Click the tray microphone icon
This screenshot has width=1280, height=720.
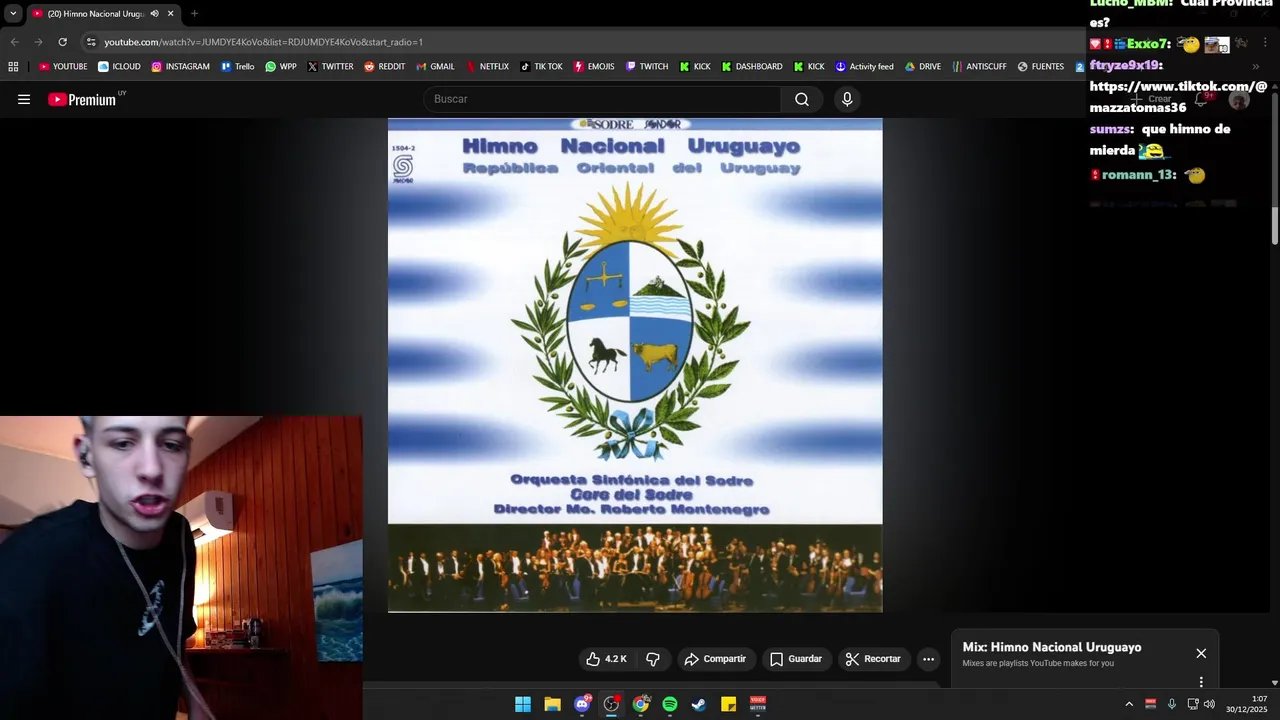[x=1172, y=704]
